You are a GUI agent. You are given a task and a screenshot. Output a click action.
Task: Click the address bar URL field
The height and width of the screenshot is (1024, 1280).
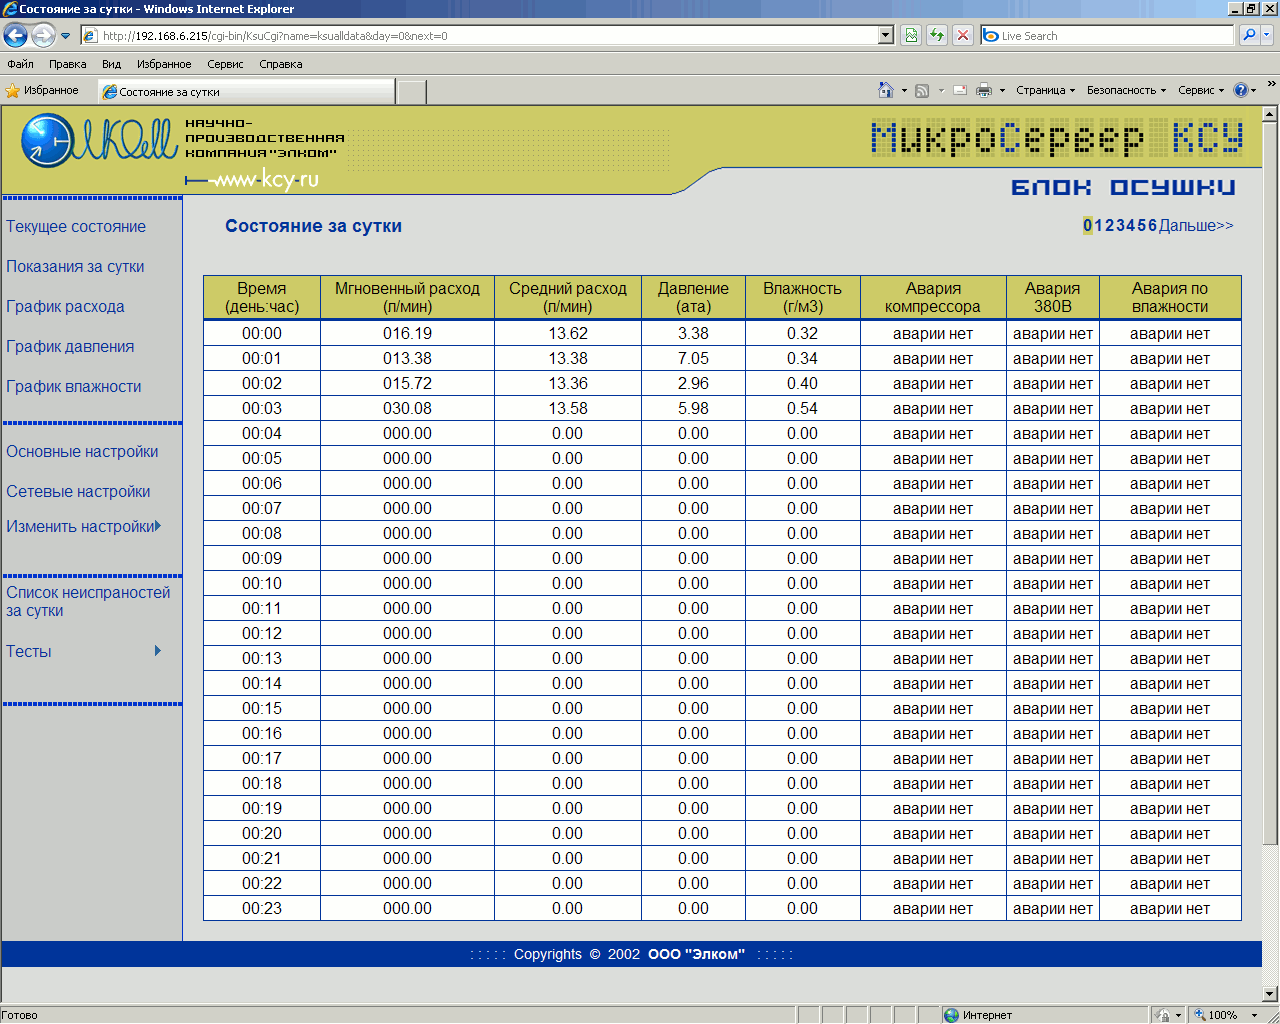[x=480, y=36]
